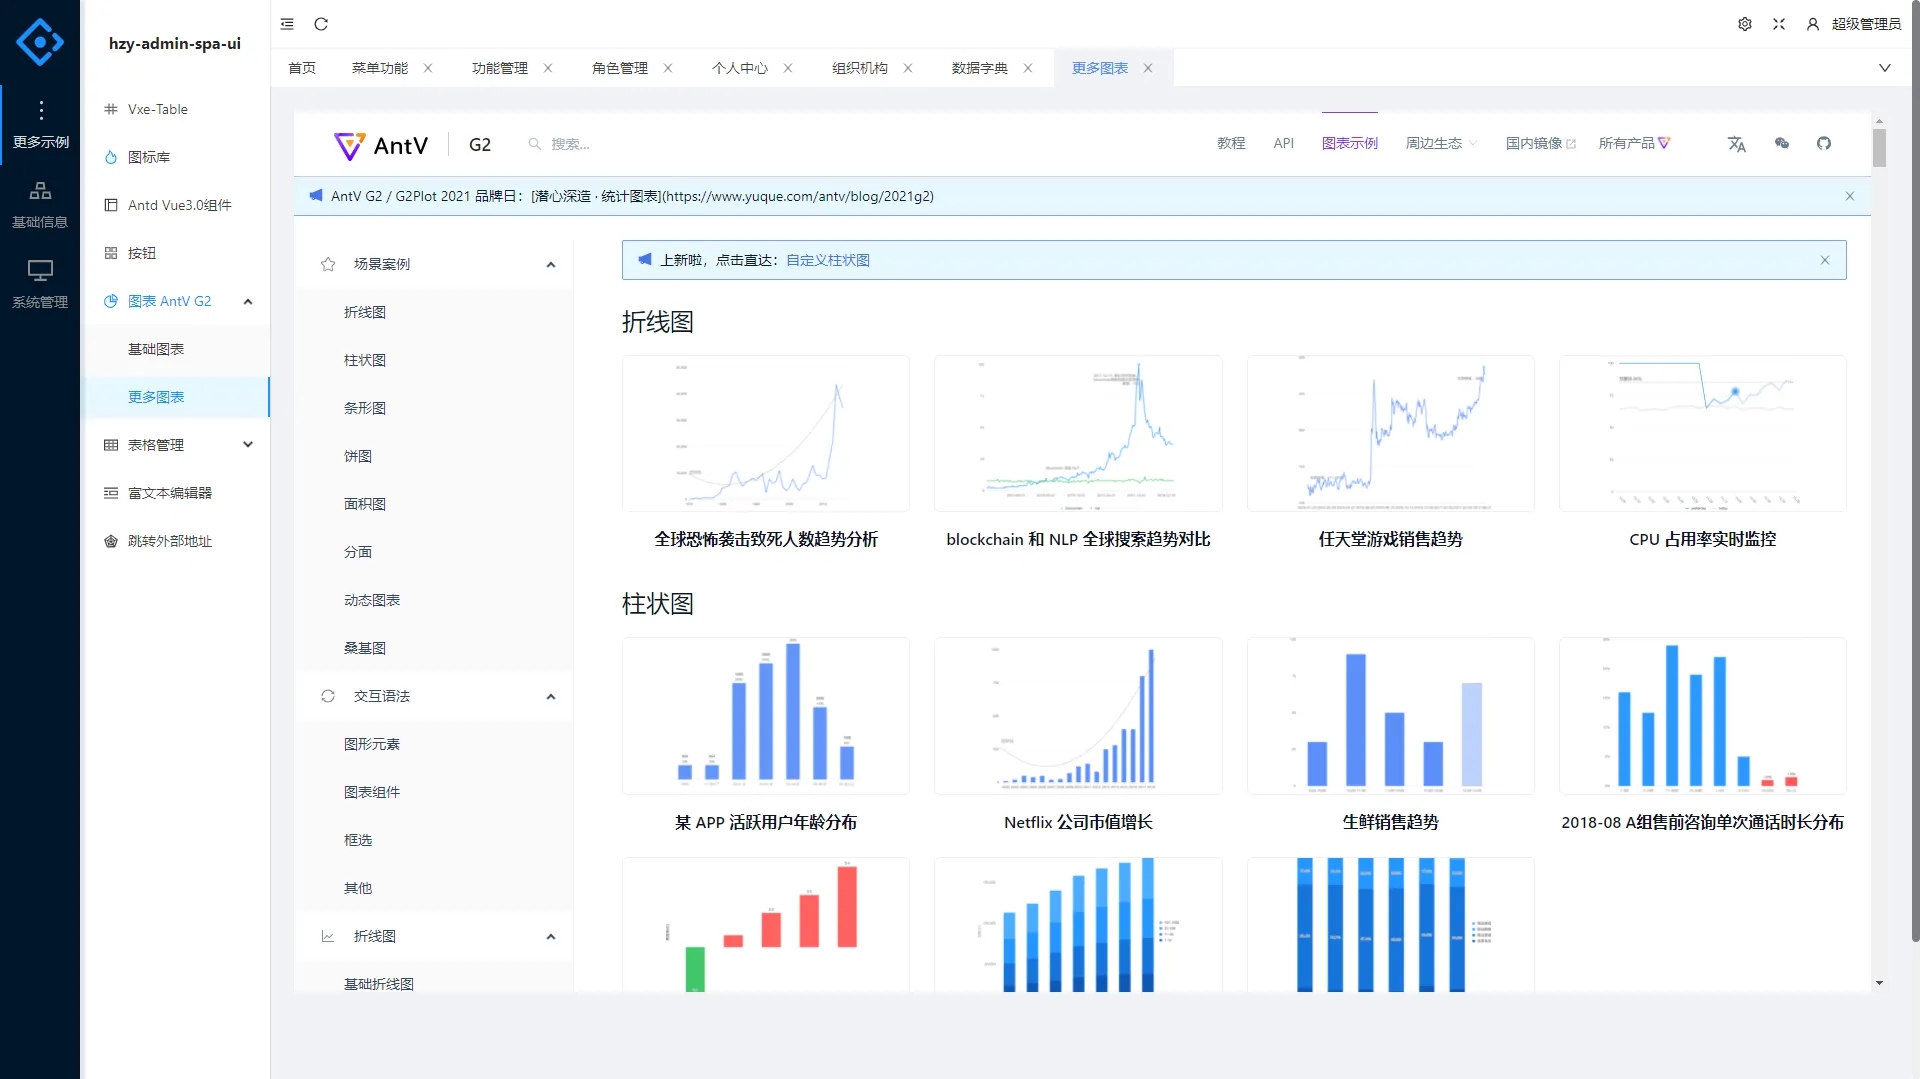Click the Vxe-Table menu icon
This screenshot has height=1079, width=1920.
[110, 109]
